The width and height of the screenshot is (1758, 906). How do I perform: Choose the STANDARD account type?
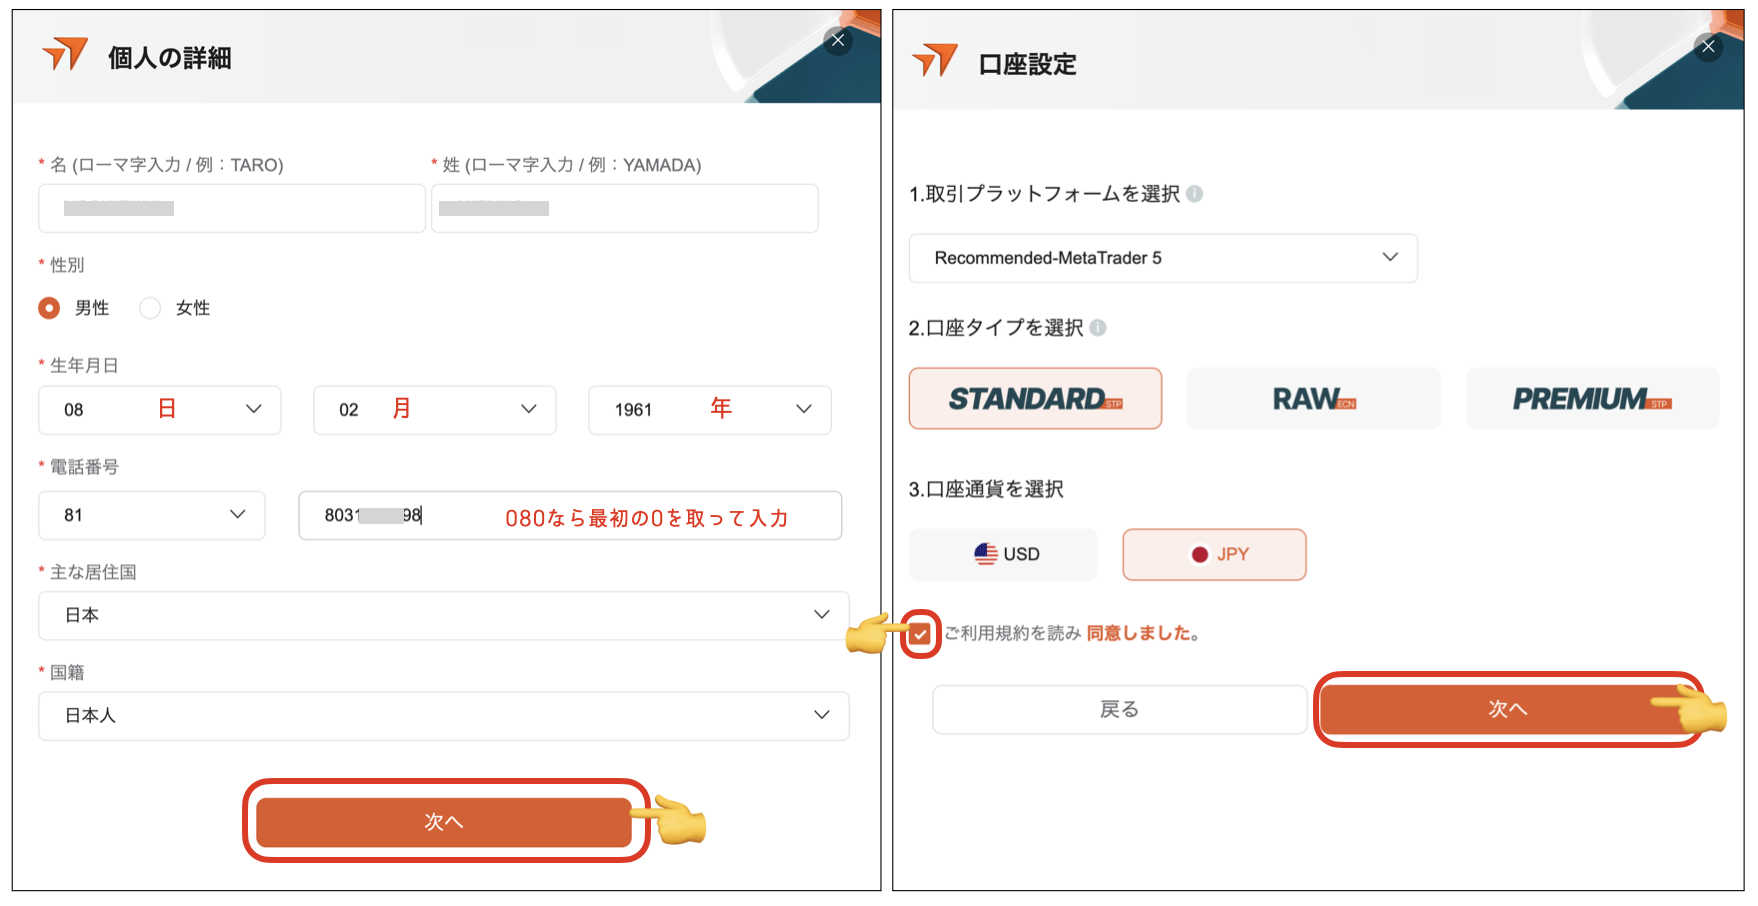1035,399
